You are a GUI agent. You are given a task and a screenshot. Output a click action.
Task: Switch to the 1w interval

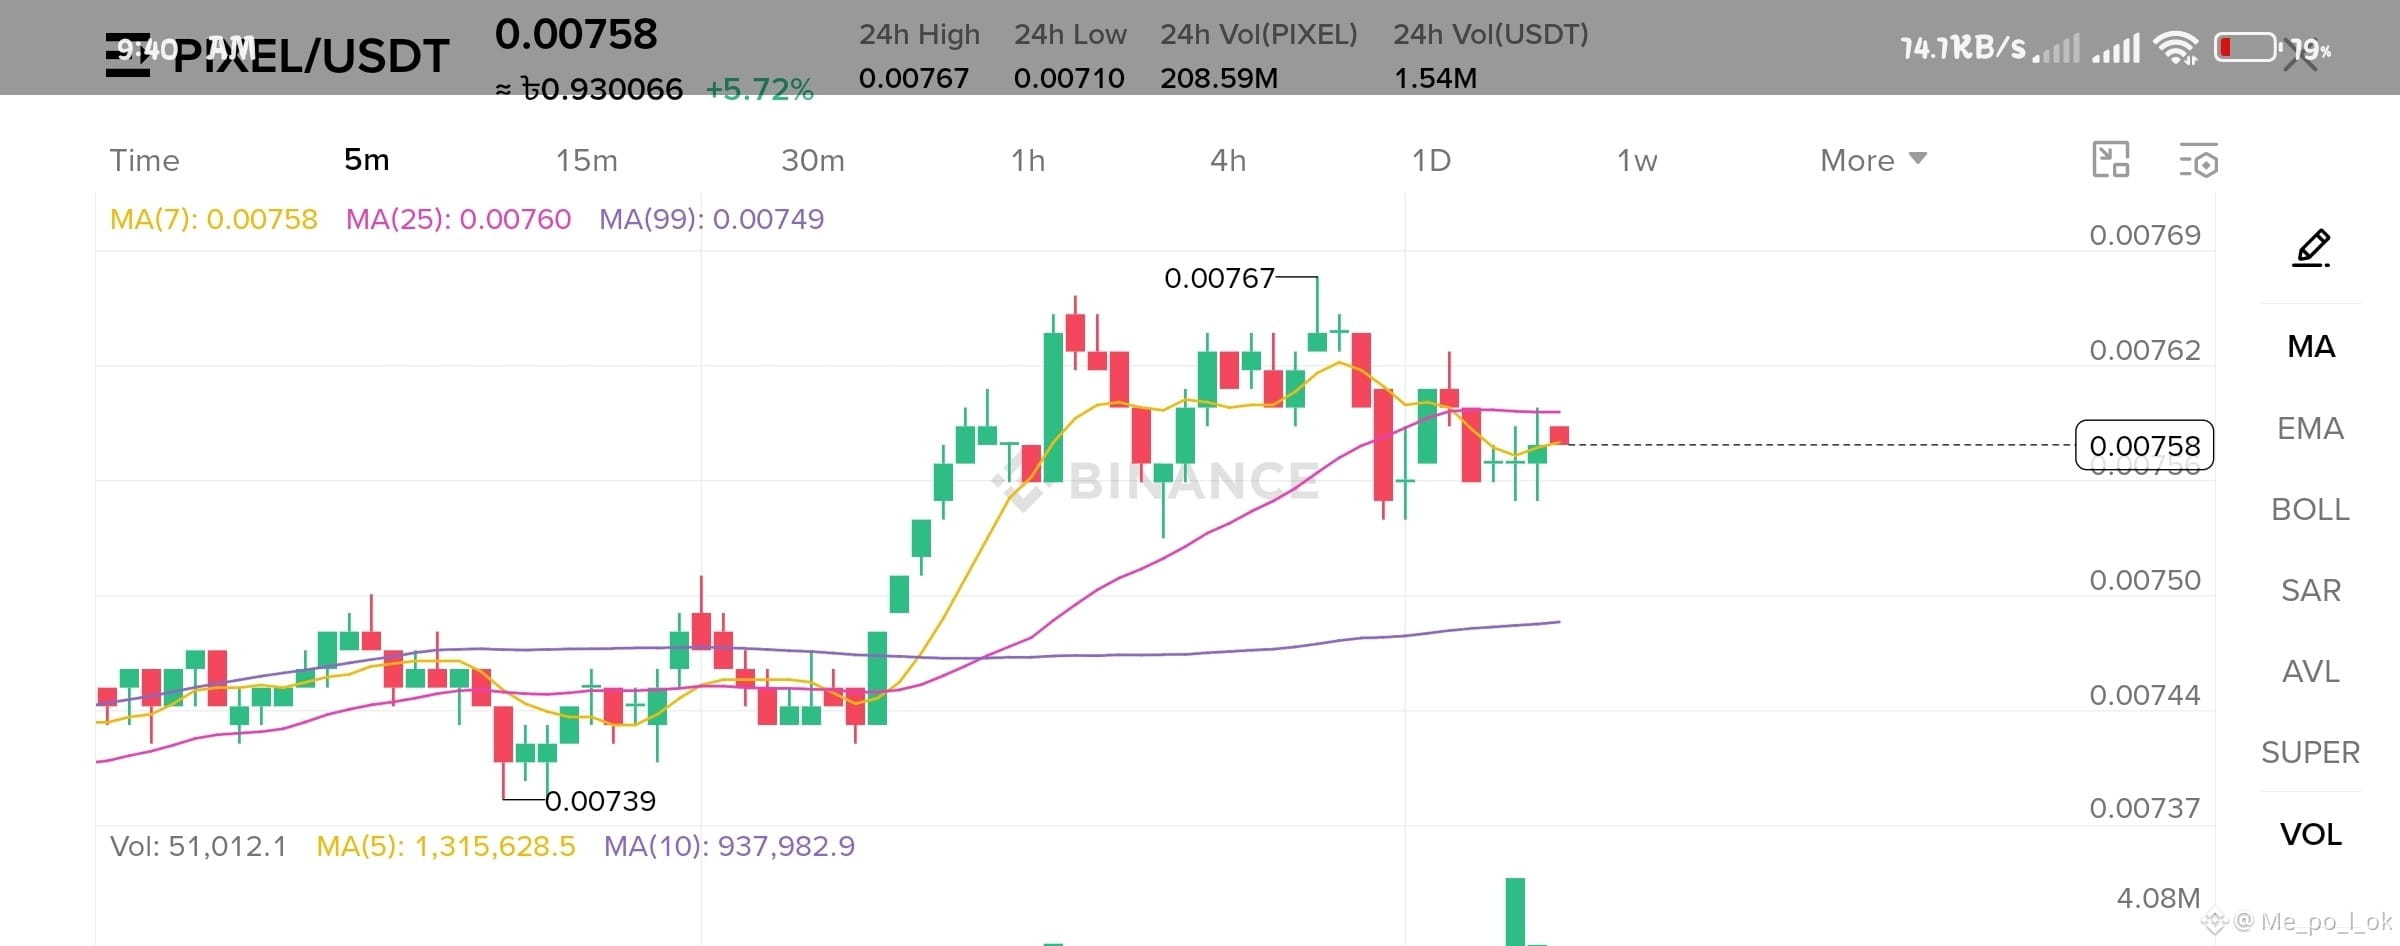[1637, 160]
